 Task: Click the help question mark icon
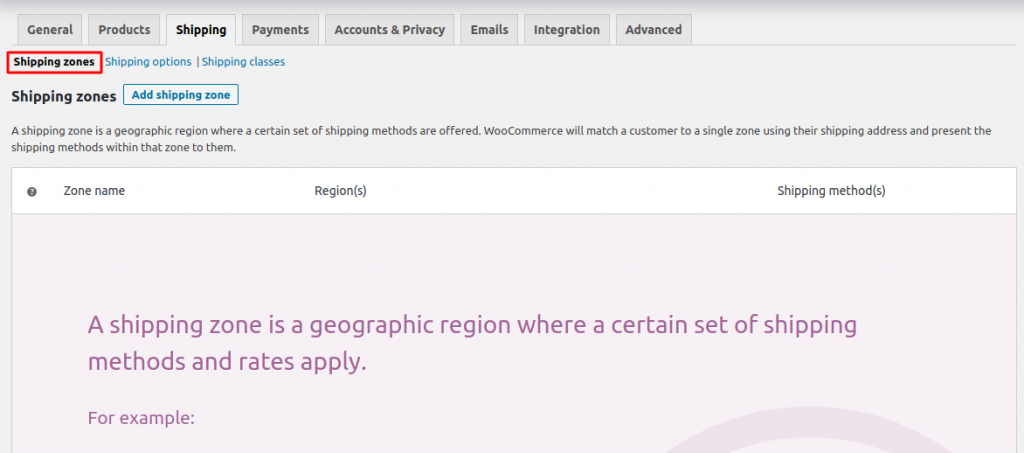pyautogui.click(x=32, y=191)
